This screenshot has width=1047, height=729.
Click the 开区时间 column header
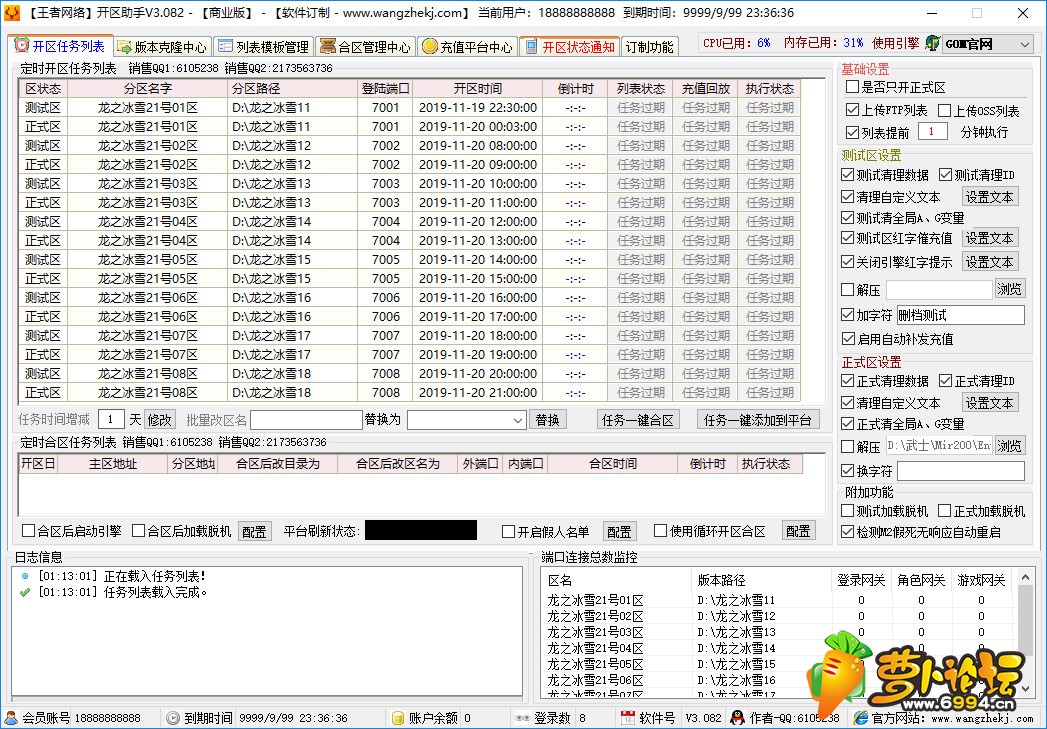(x=477, y=88)
